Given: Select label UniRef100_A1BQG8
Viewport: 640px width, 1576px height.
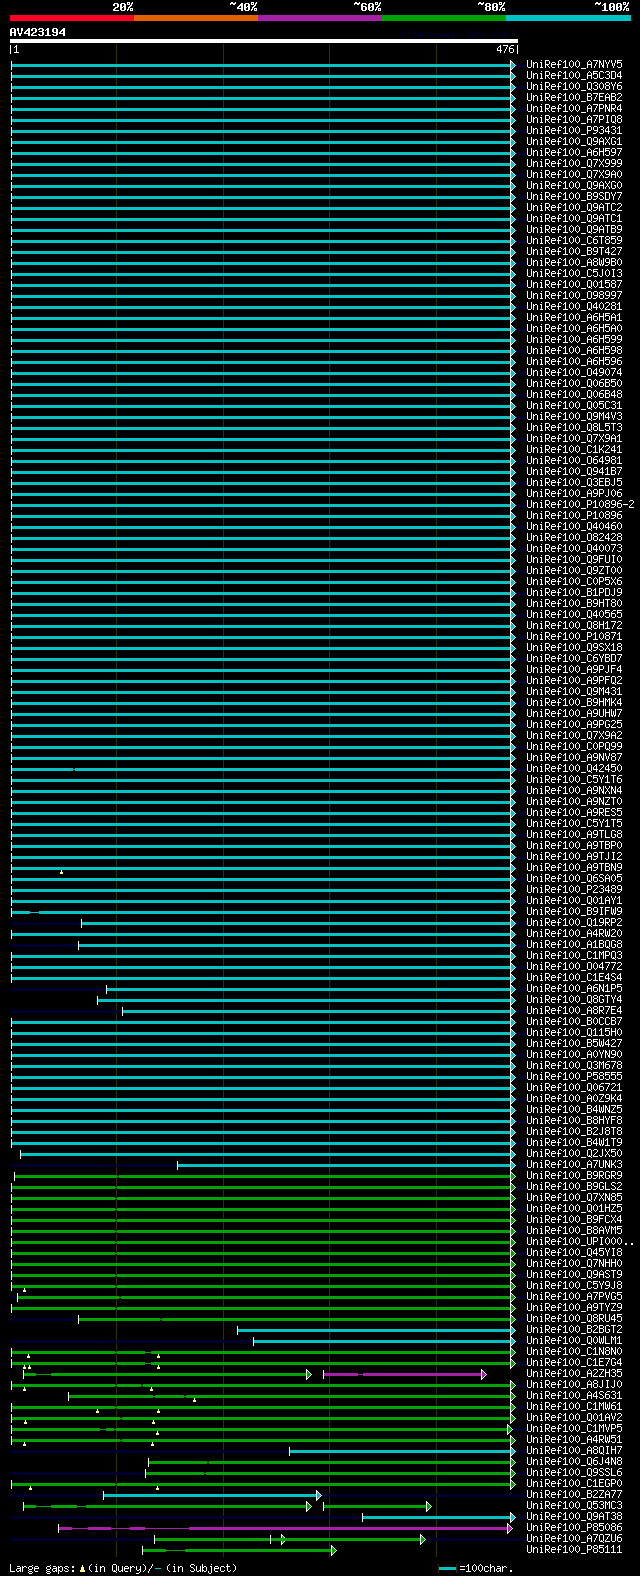Looking at the screenshot, I should (x=574, y=944).
